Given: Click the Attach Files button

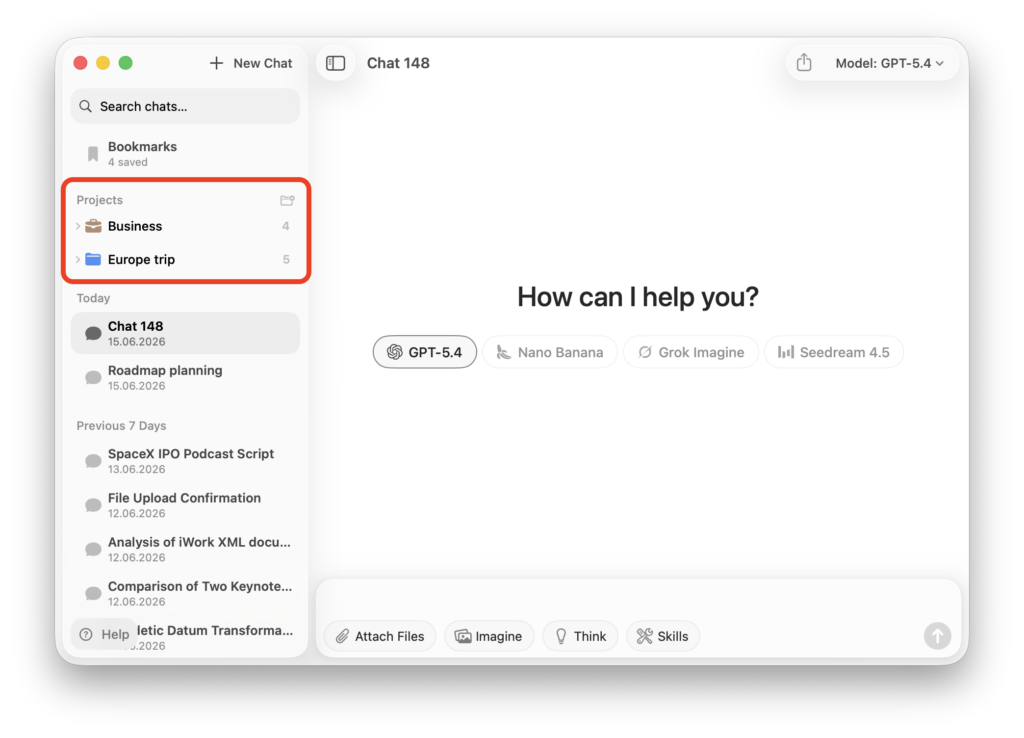Looking at the screenshot, I should click(380, 636).
